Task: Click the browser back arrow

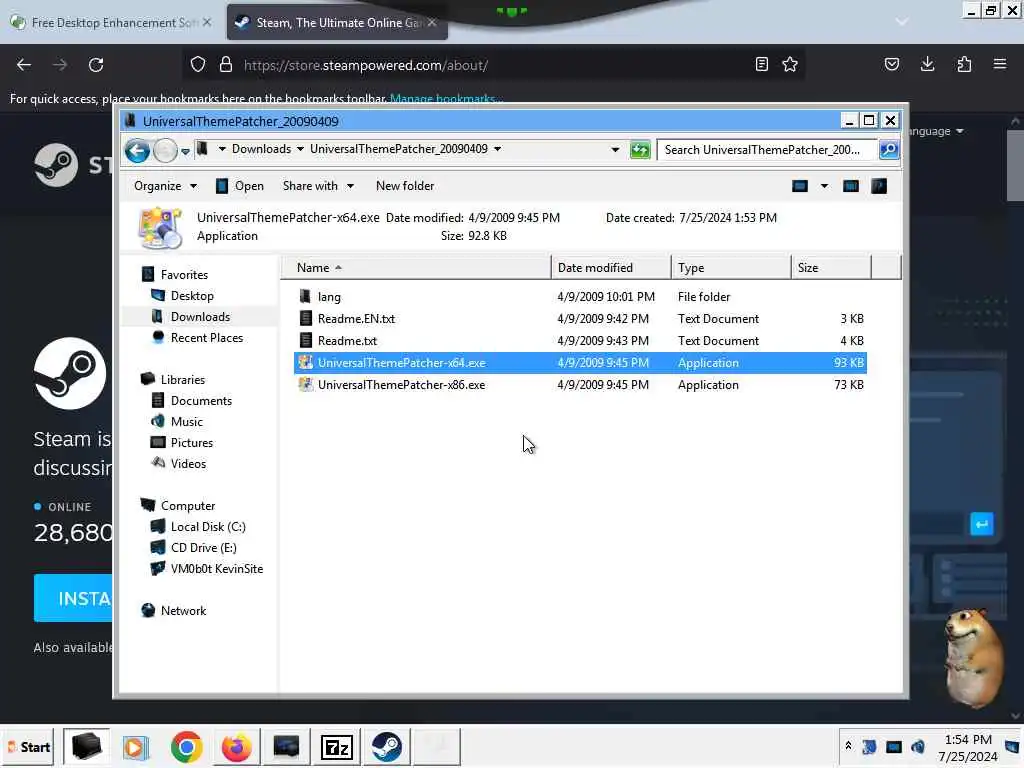Action: tap(24, 65)
